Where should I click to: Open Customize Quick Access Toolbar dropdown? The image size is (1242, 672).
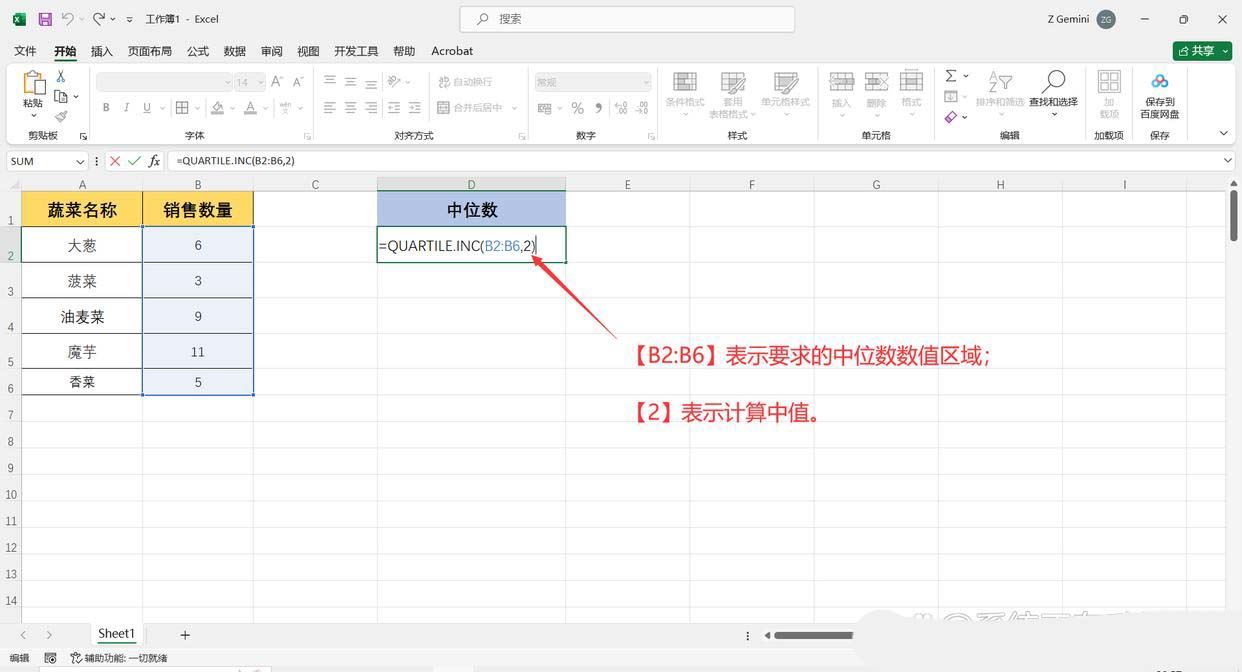pos(129,19)
